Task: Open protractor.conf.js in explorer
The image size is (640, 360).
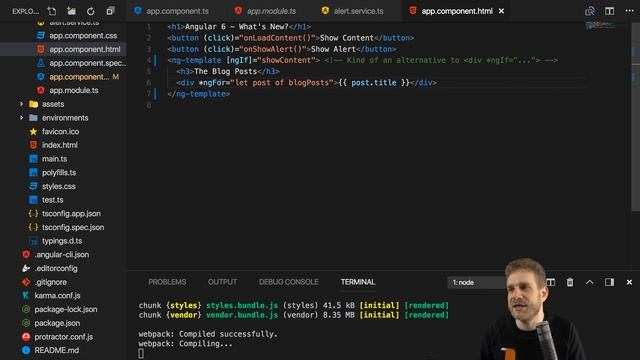Action: click(63, 337)
